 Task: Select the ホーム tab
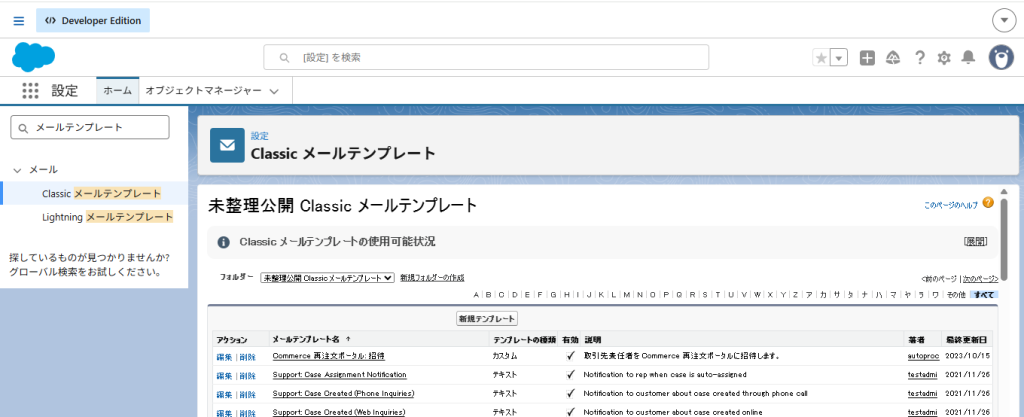click(x=118, y=91)
